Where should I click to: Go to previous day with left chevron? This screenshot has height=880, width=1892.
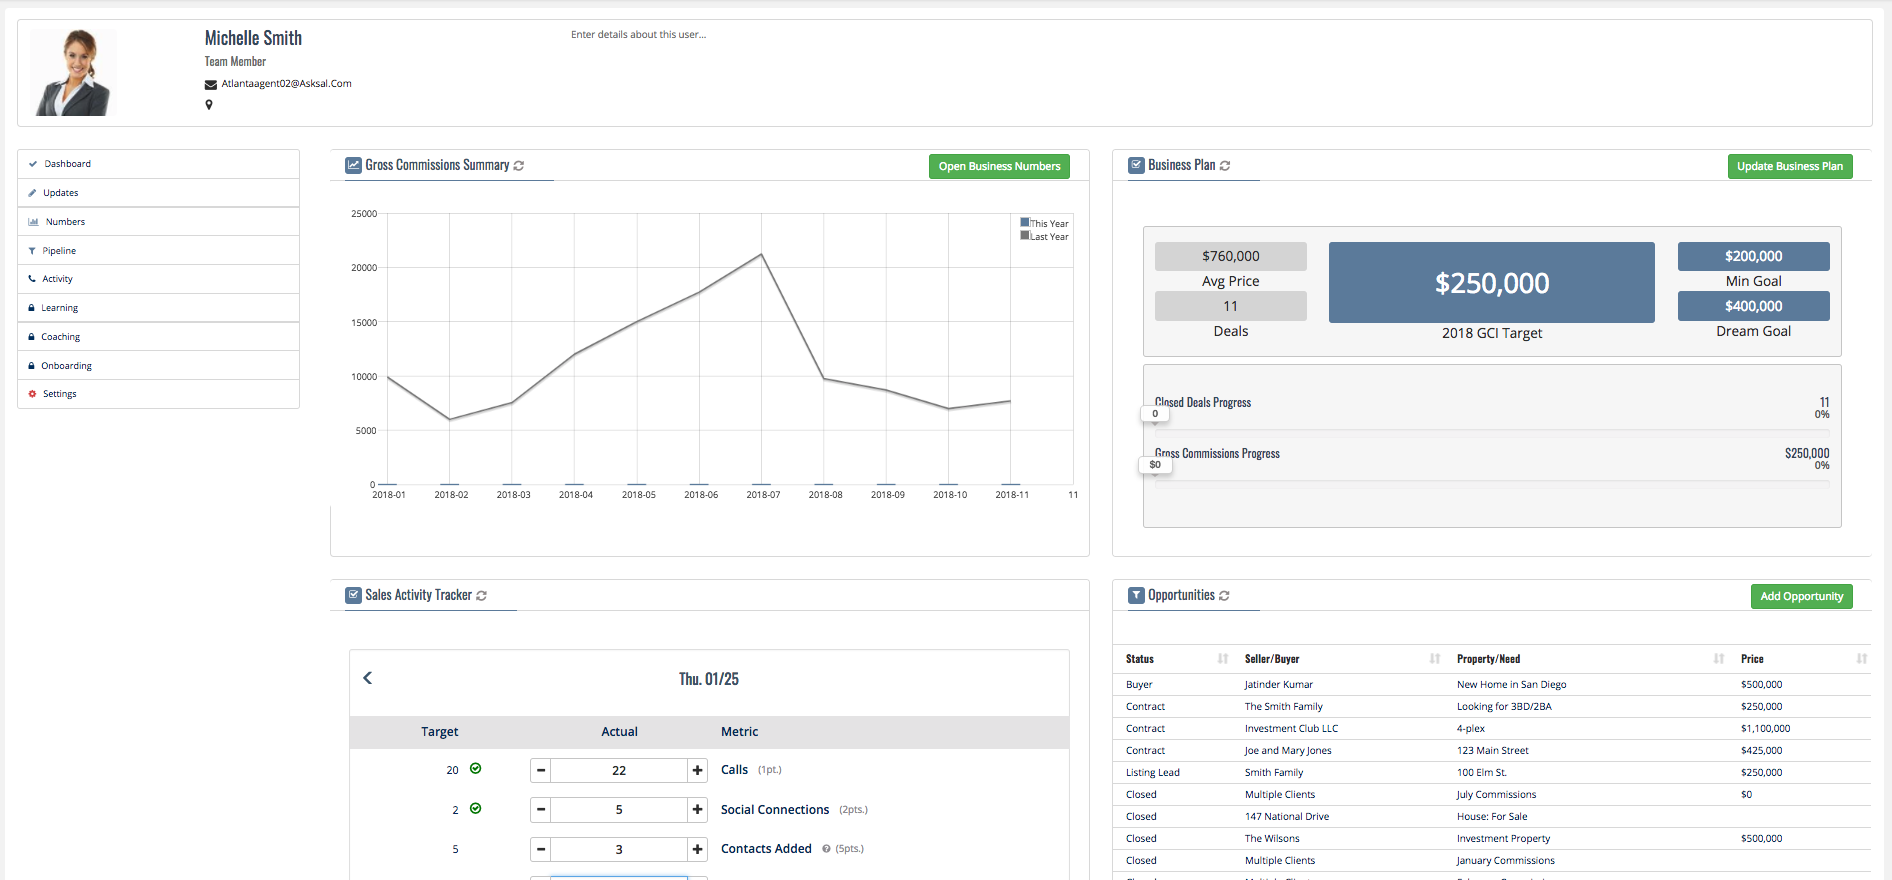(367, 678)
